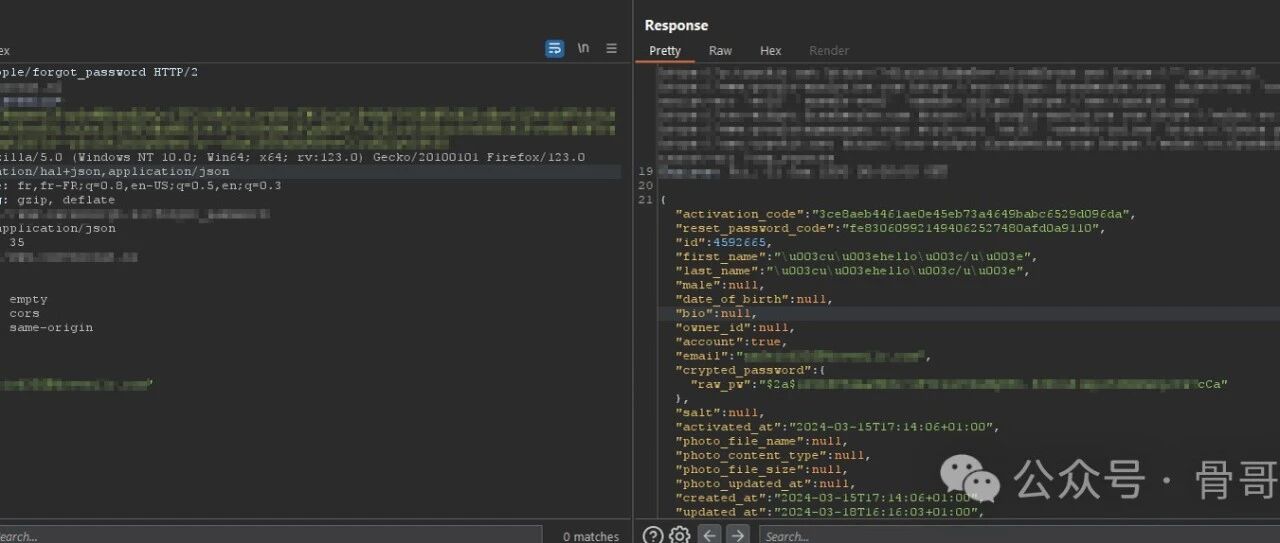Click the "same-origin" header value
This screenshot has height=543, width=1280.
coord(51,327)
